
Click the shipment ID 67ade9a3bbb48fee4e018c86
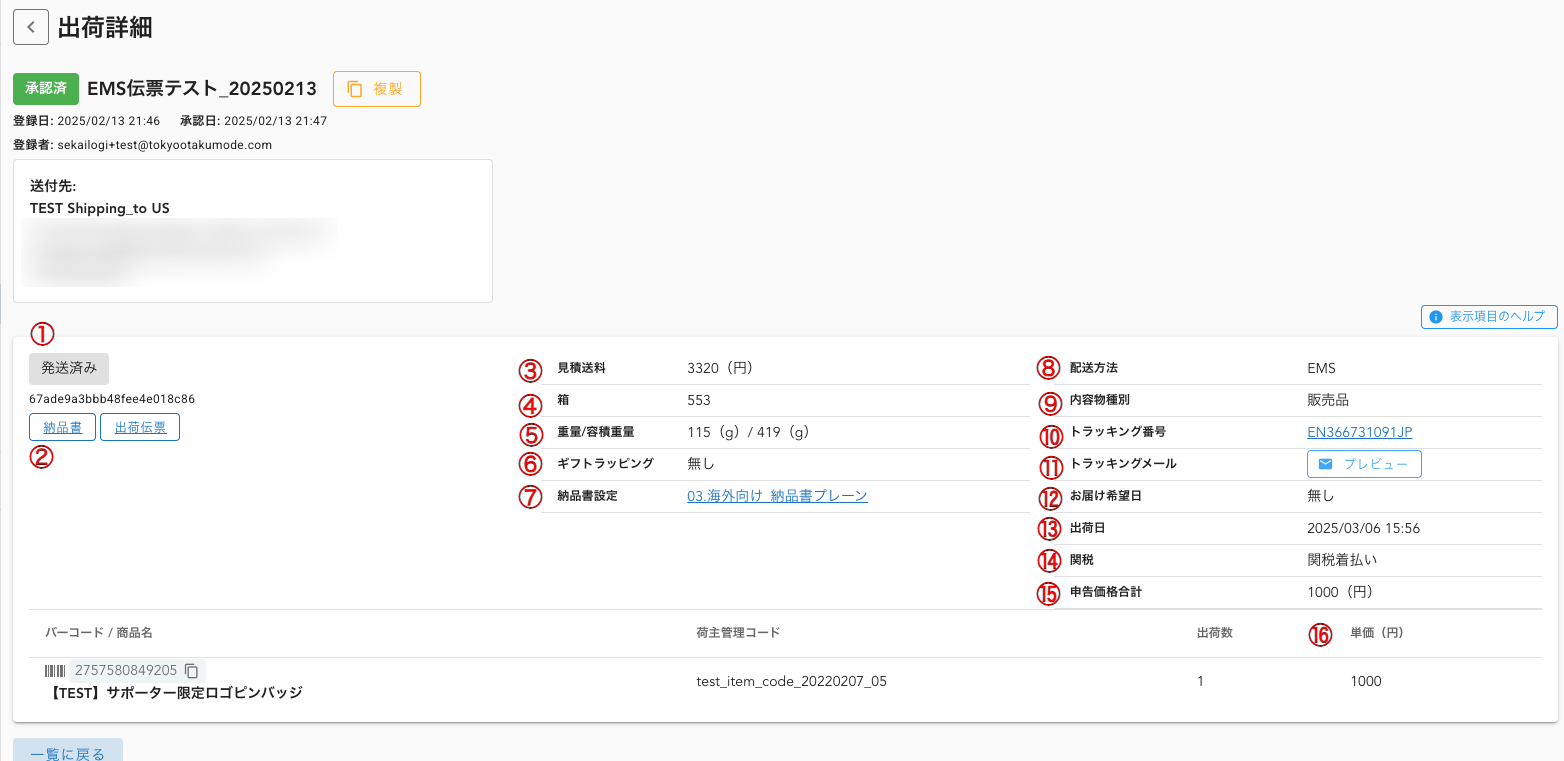[x=112, y=399]
